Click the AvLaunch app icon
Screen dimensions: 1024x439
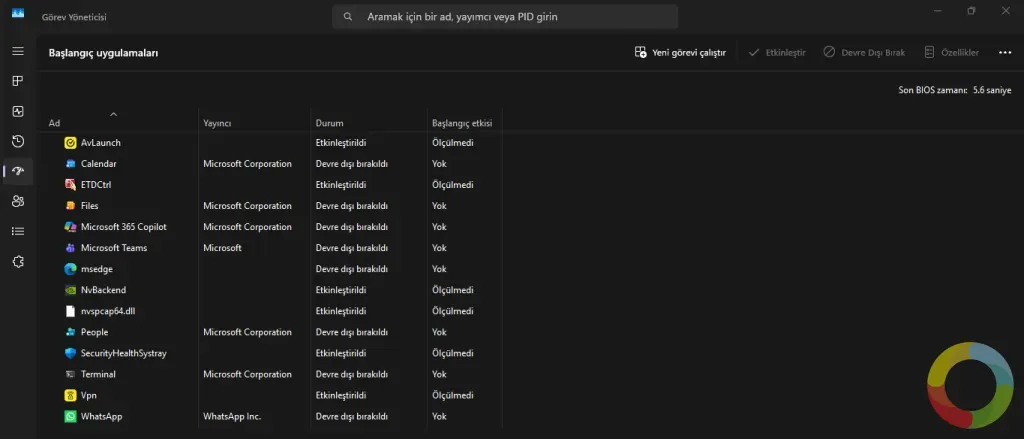click(70, 142)
